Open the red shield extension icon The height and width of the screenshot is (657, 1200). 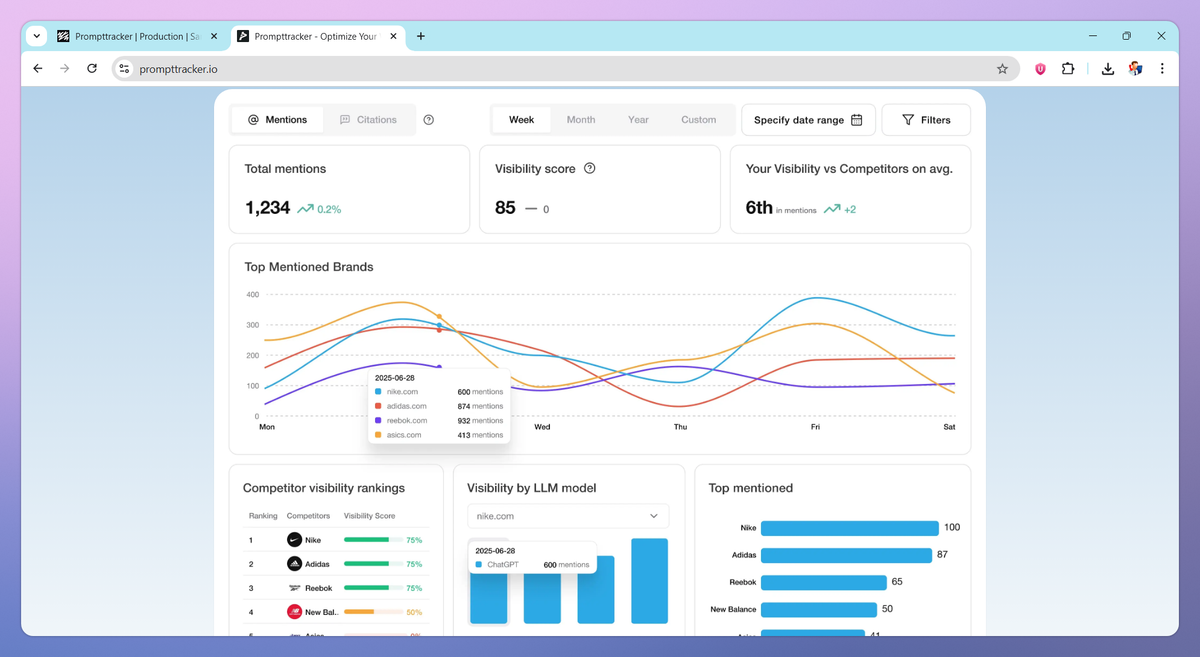[x=1040, y=69]
